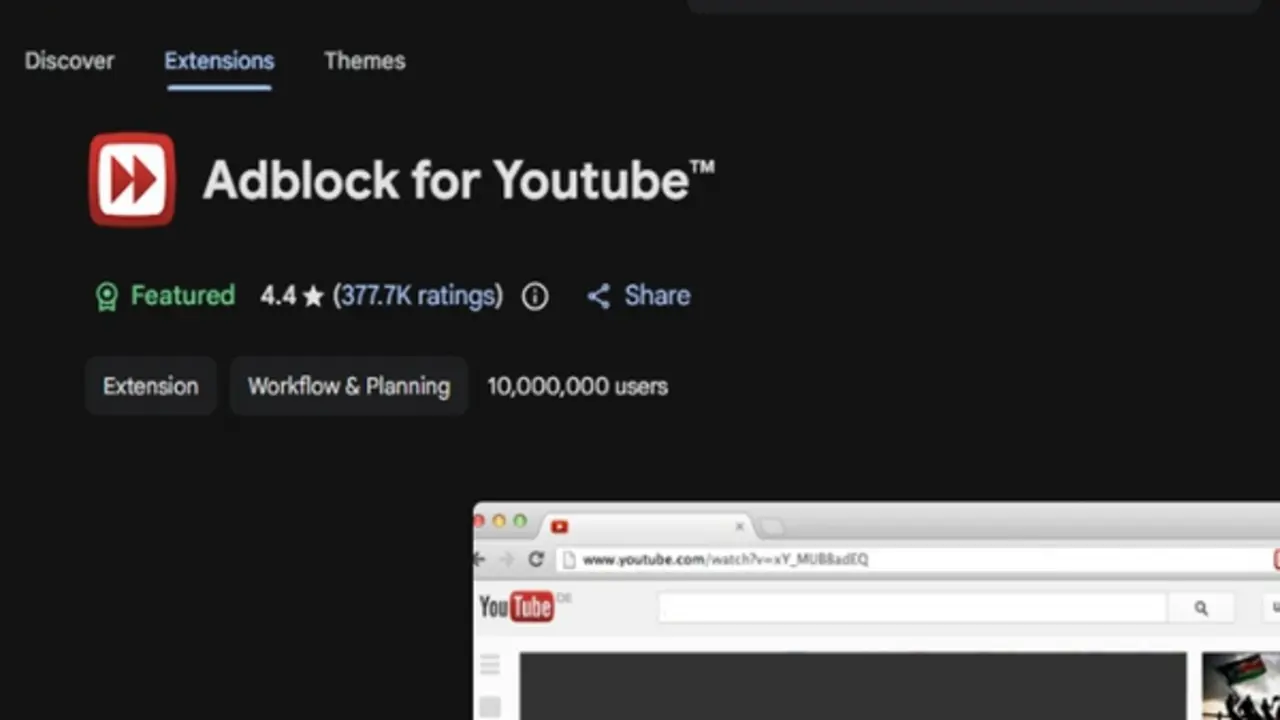
Task: Click the Adblock for Youtube extension logo
Action: point(132,180)
